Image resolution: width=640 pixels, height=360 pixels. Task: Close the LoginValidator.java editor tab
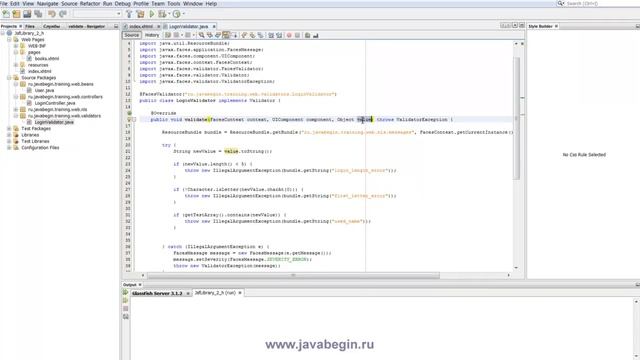[214, 27]
